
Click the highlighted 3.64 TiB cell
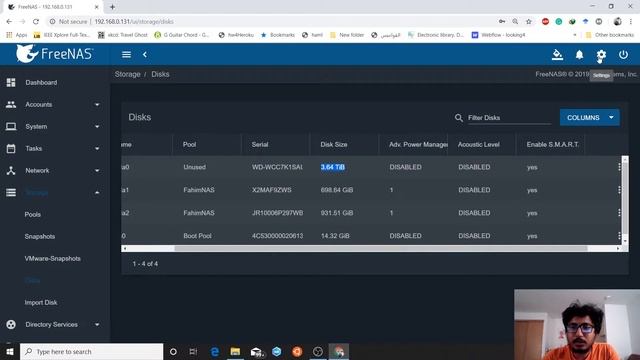click(333, 167)
